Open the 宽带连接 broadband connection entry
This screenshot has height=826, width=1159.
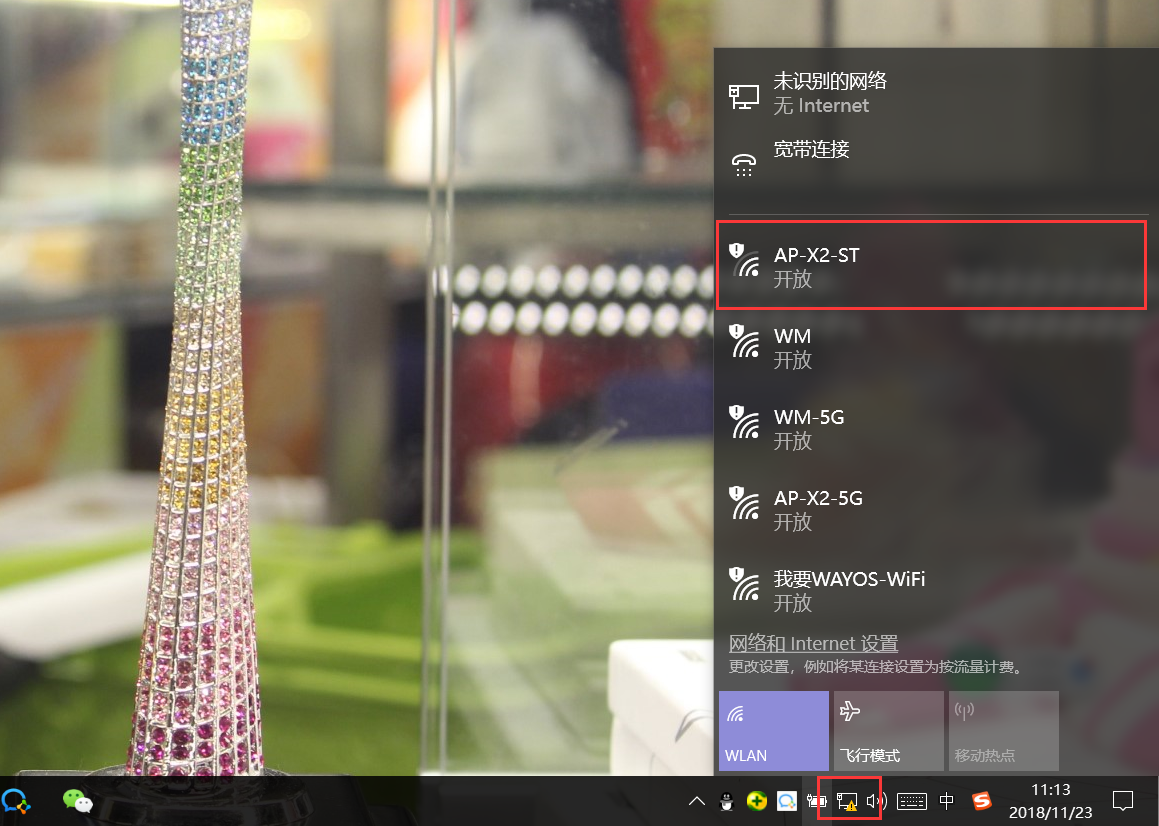(x=931, y=160)
